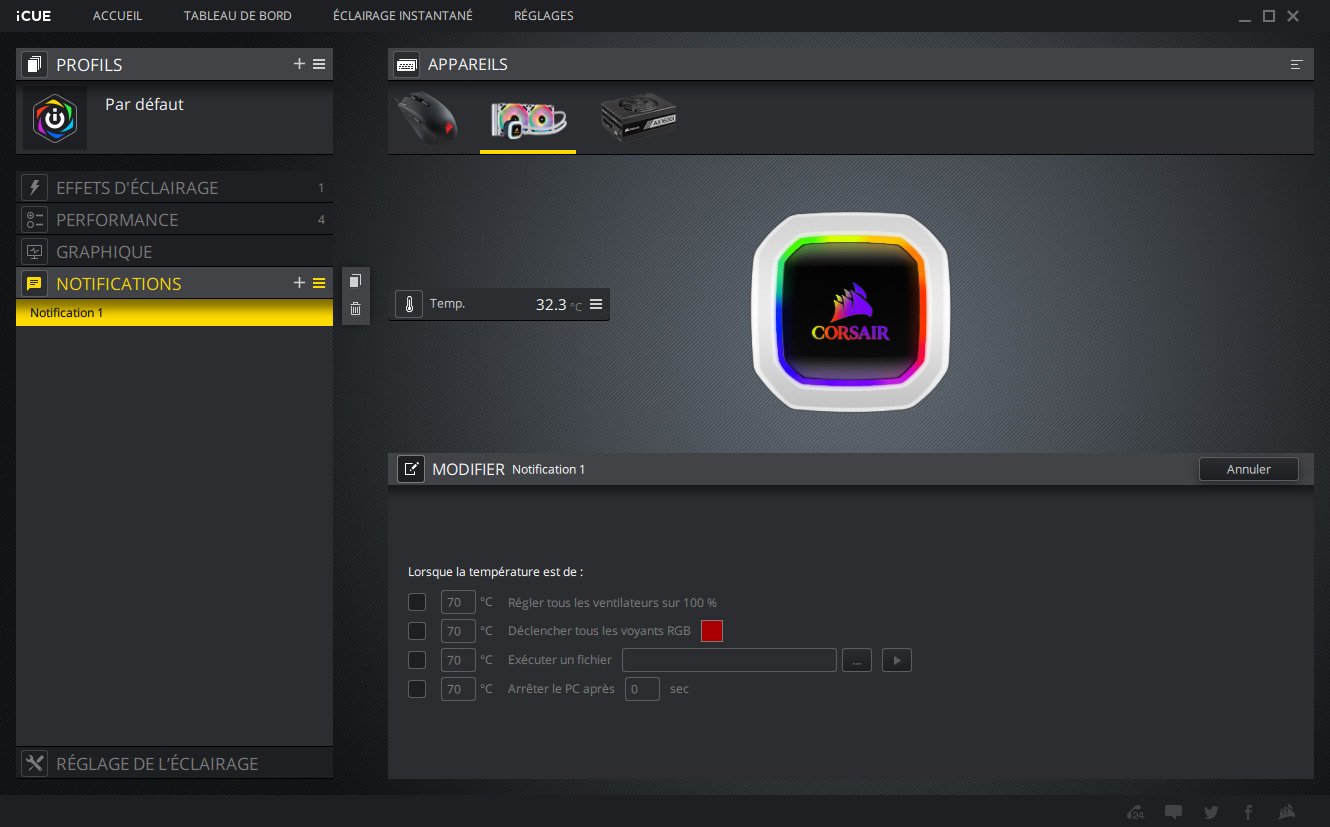1330x827 pixels.
Task: Open Éclairage instantané menu
Action: pos(403,16)
